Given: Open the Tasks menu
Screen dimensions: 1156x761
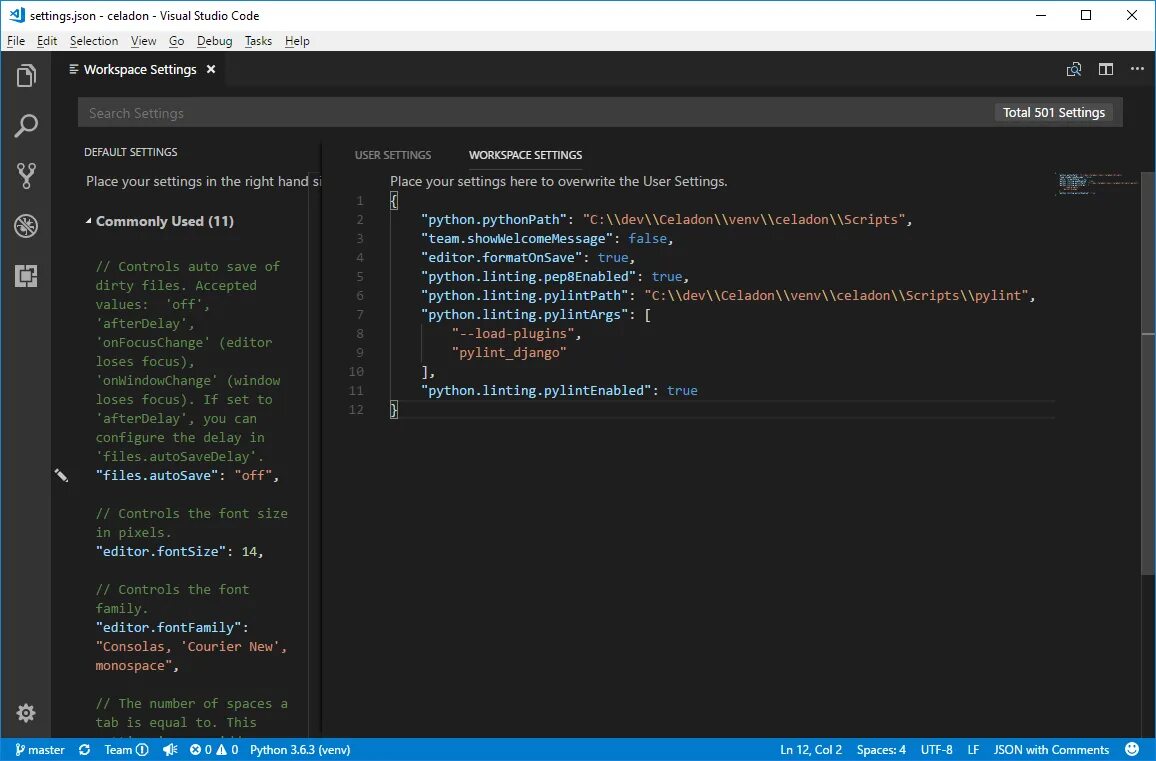Looking at the screenshot, I should tap(258, 41).
